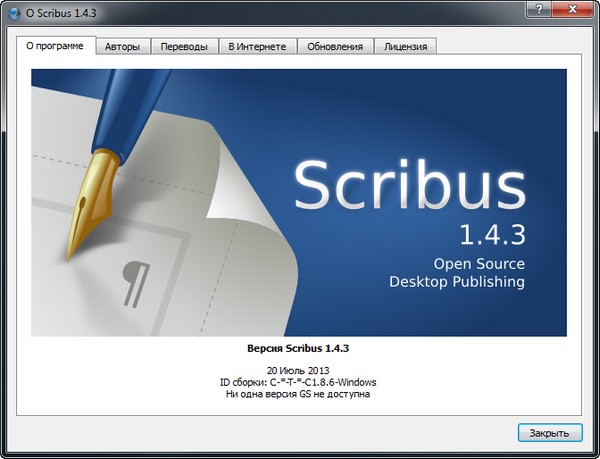This screenshot has width=600, height=459.
Task: Click the 1.4.3 version number in banner
Action: (491, 235)
